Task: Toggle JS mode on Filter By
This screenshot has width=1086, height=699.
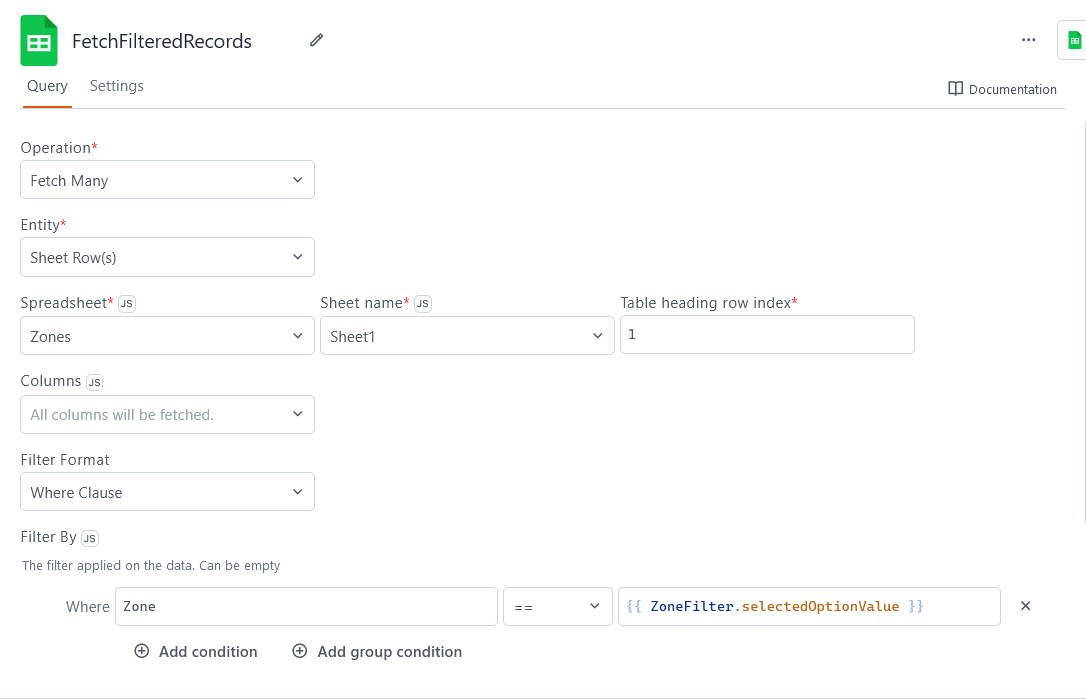Action: [89, 538]
